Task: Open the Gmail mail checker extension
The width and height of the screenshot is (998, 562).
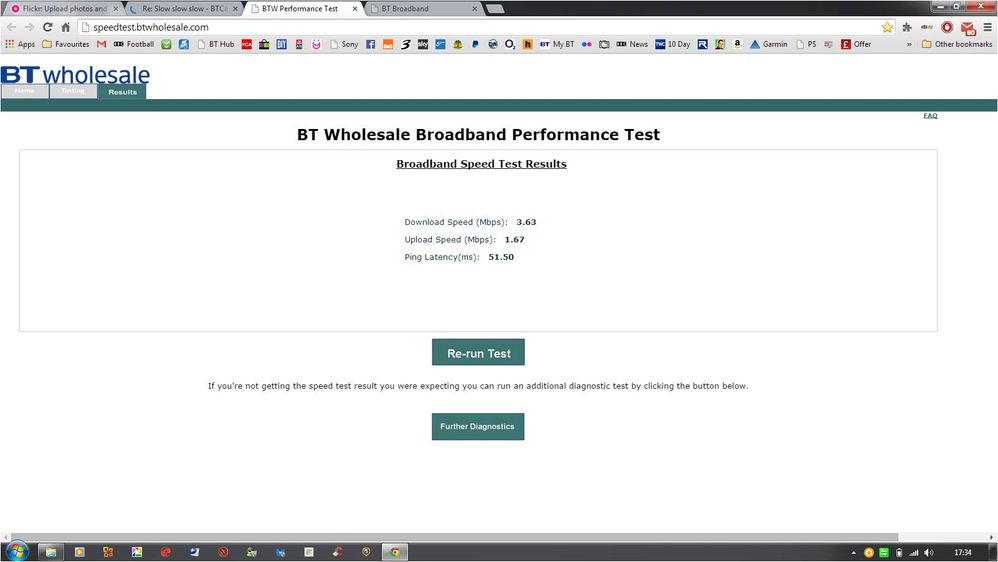Action: coord(967,28)
